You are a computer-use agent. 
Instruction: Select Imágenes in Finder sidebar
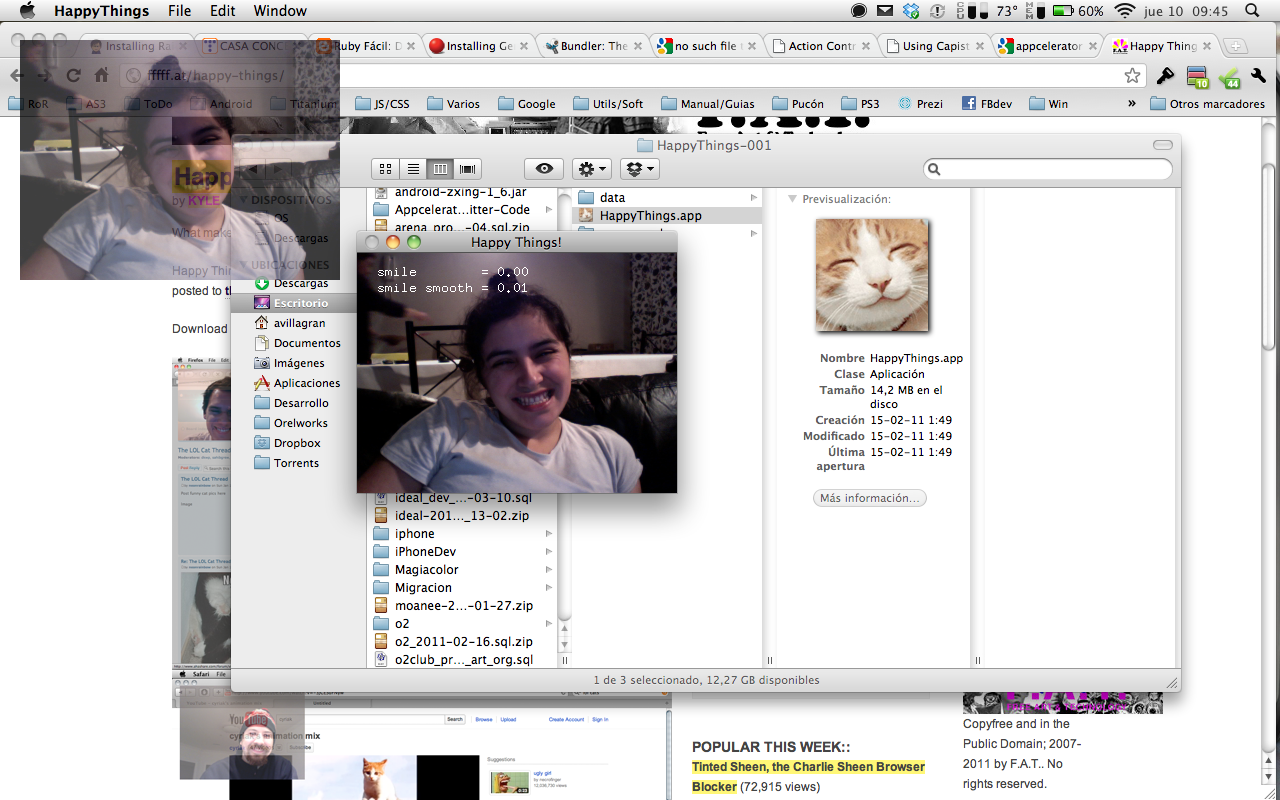(x=289, y=363)
